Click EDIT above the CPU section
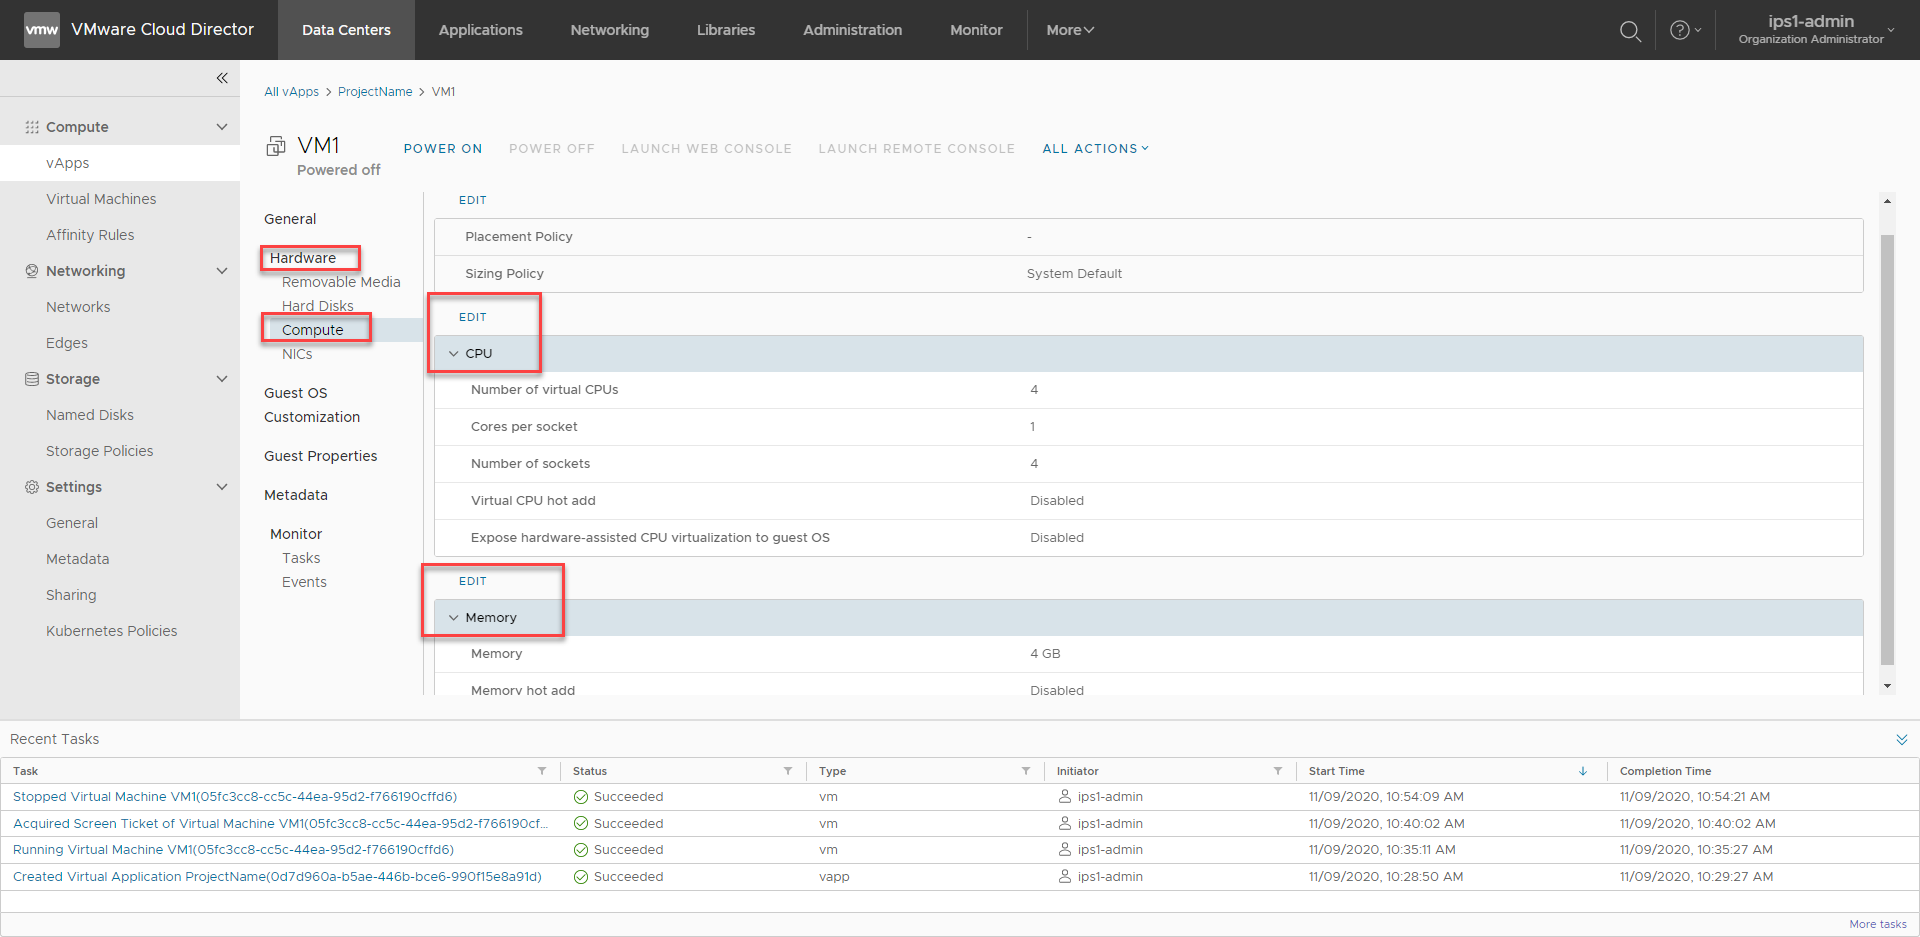Image resolution: width=1920 pixels, height=937 pixels. (x=472, y=317)
